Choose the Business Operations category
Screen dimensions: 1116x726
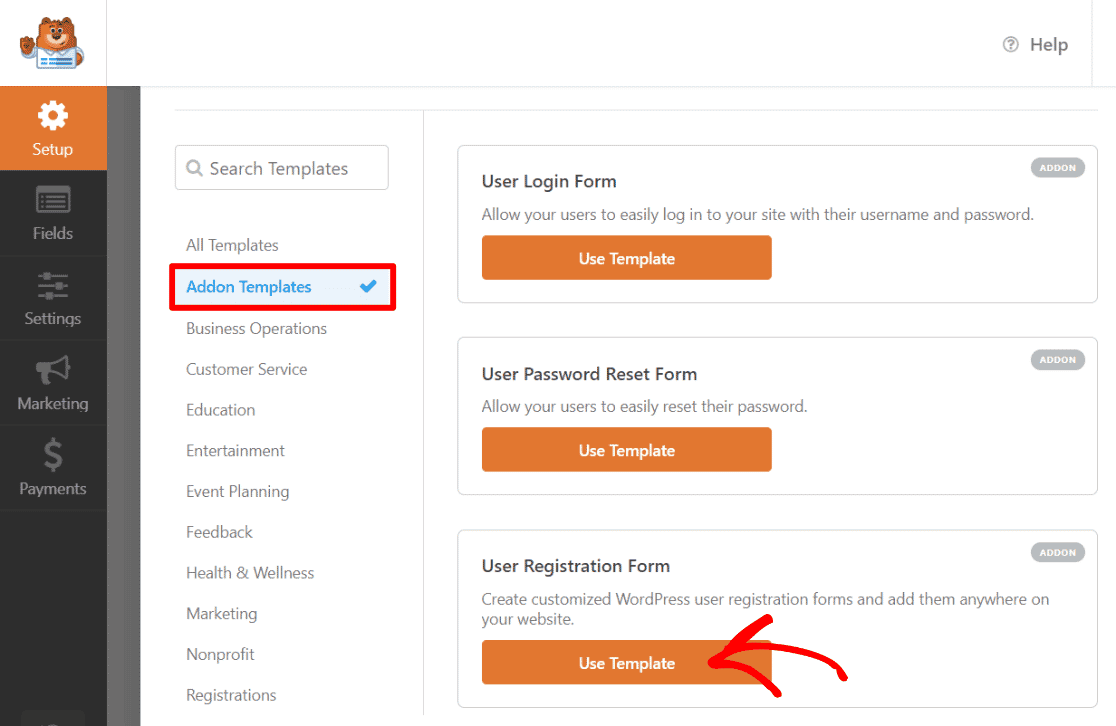tap(256, 328)
